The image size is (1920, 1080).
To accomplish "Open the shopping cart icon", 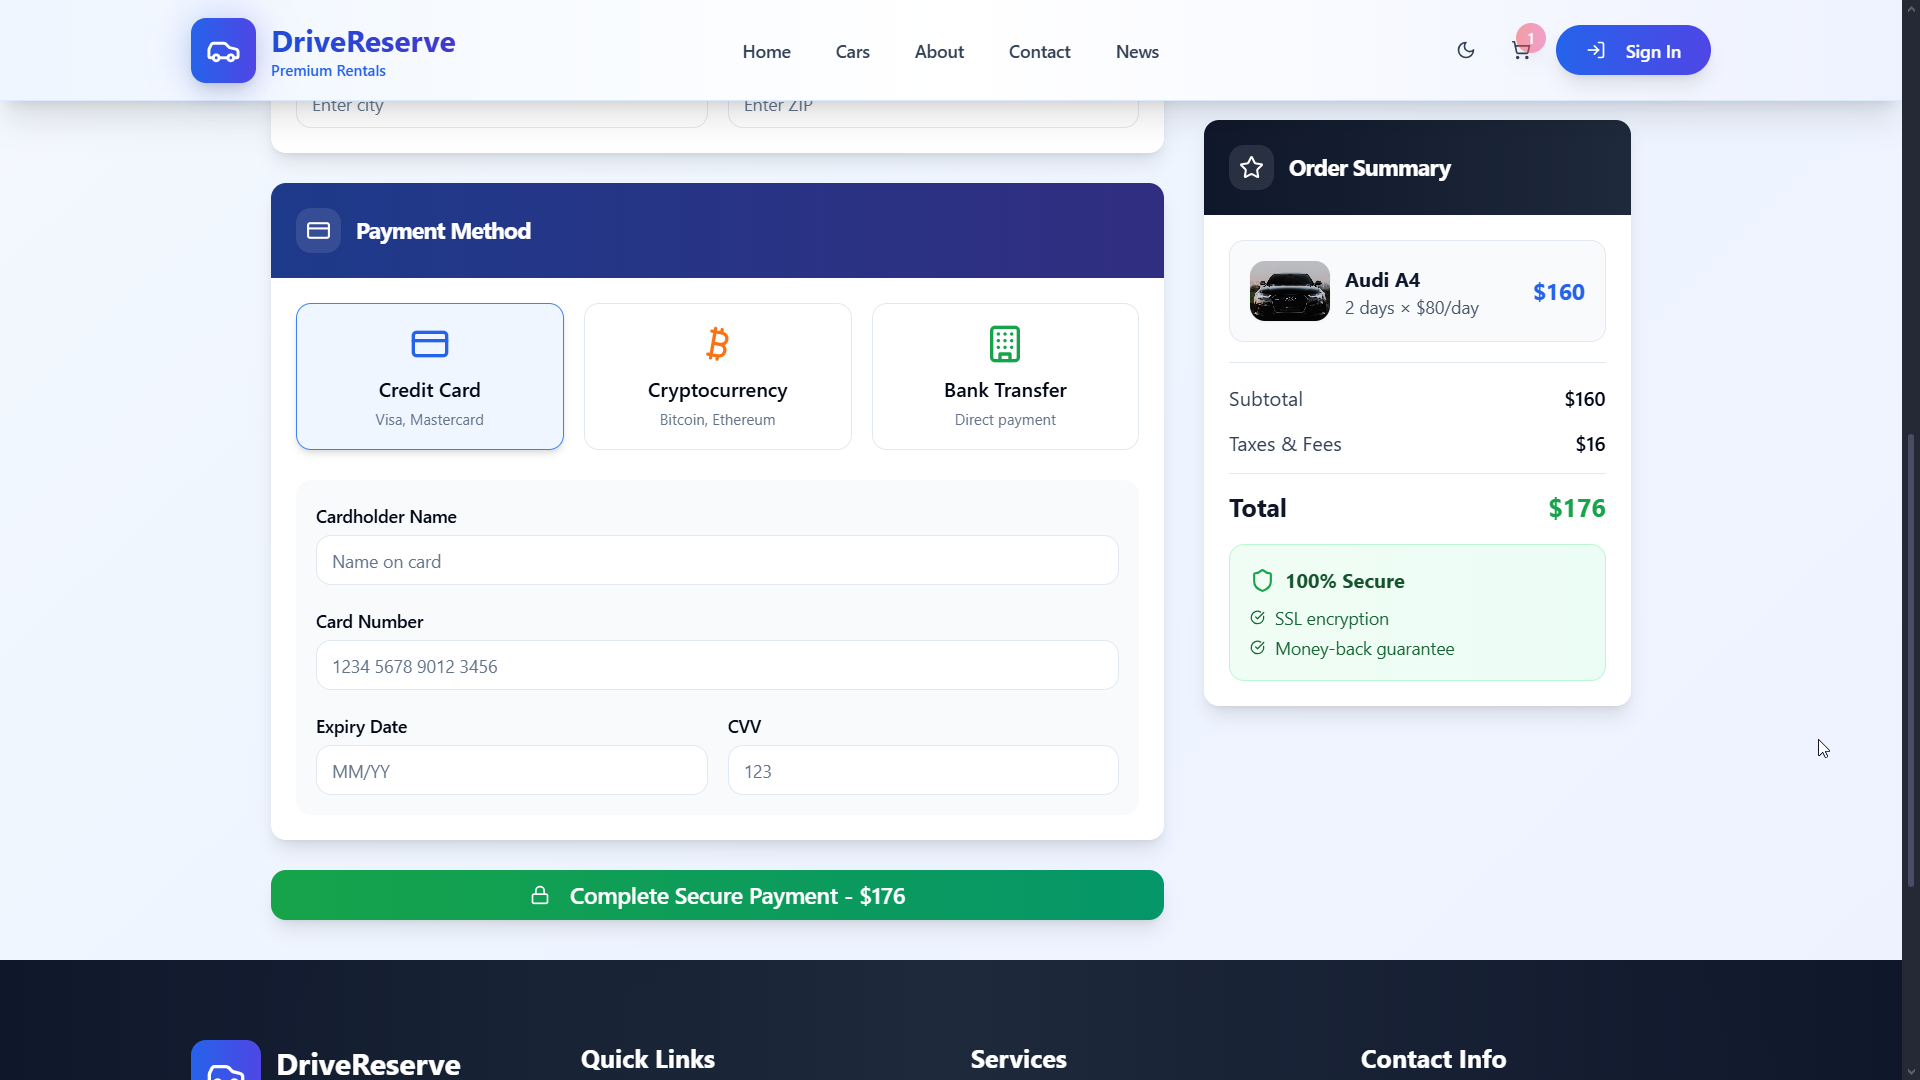I will (1521, 51).
